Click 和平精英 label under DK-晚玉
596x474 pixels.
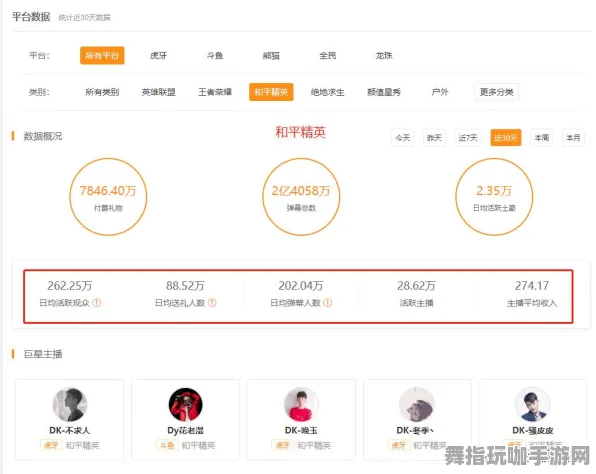point(314,445)
